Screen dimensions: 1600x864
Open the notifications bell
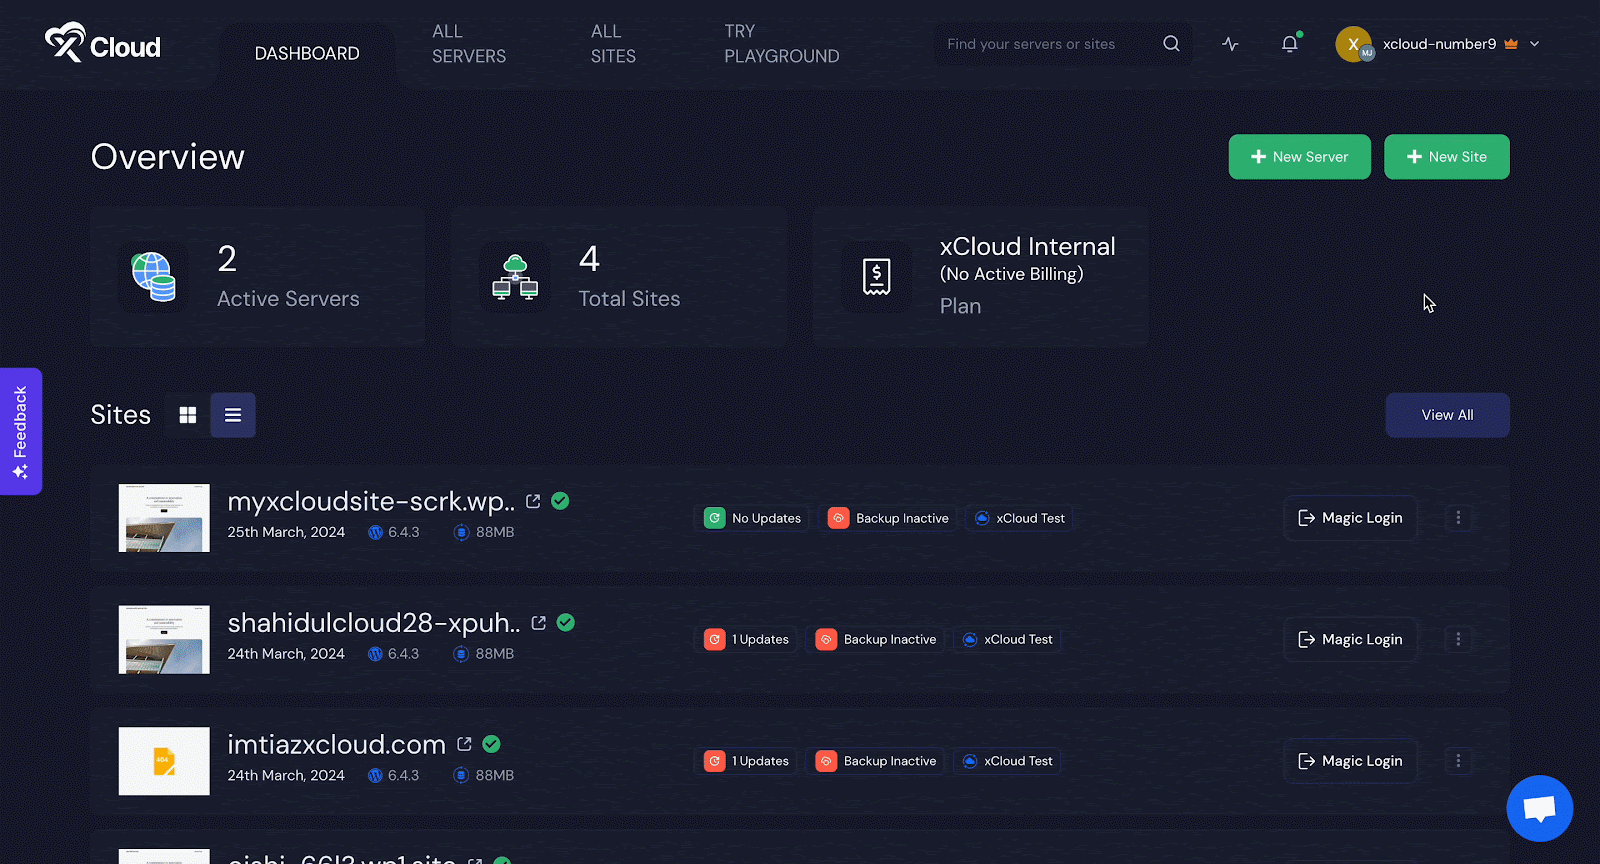(1290, 44)
